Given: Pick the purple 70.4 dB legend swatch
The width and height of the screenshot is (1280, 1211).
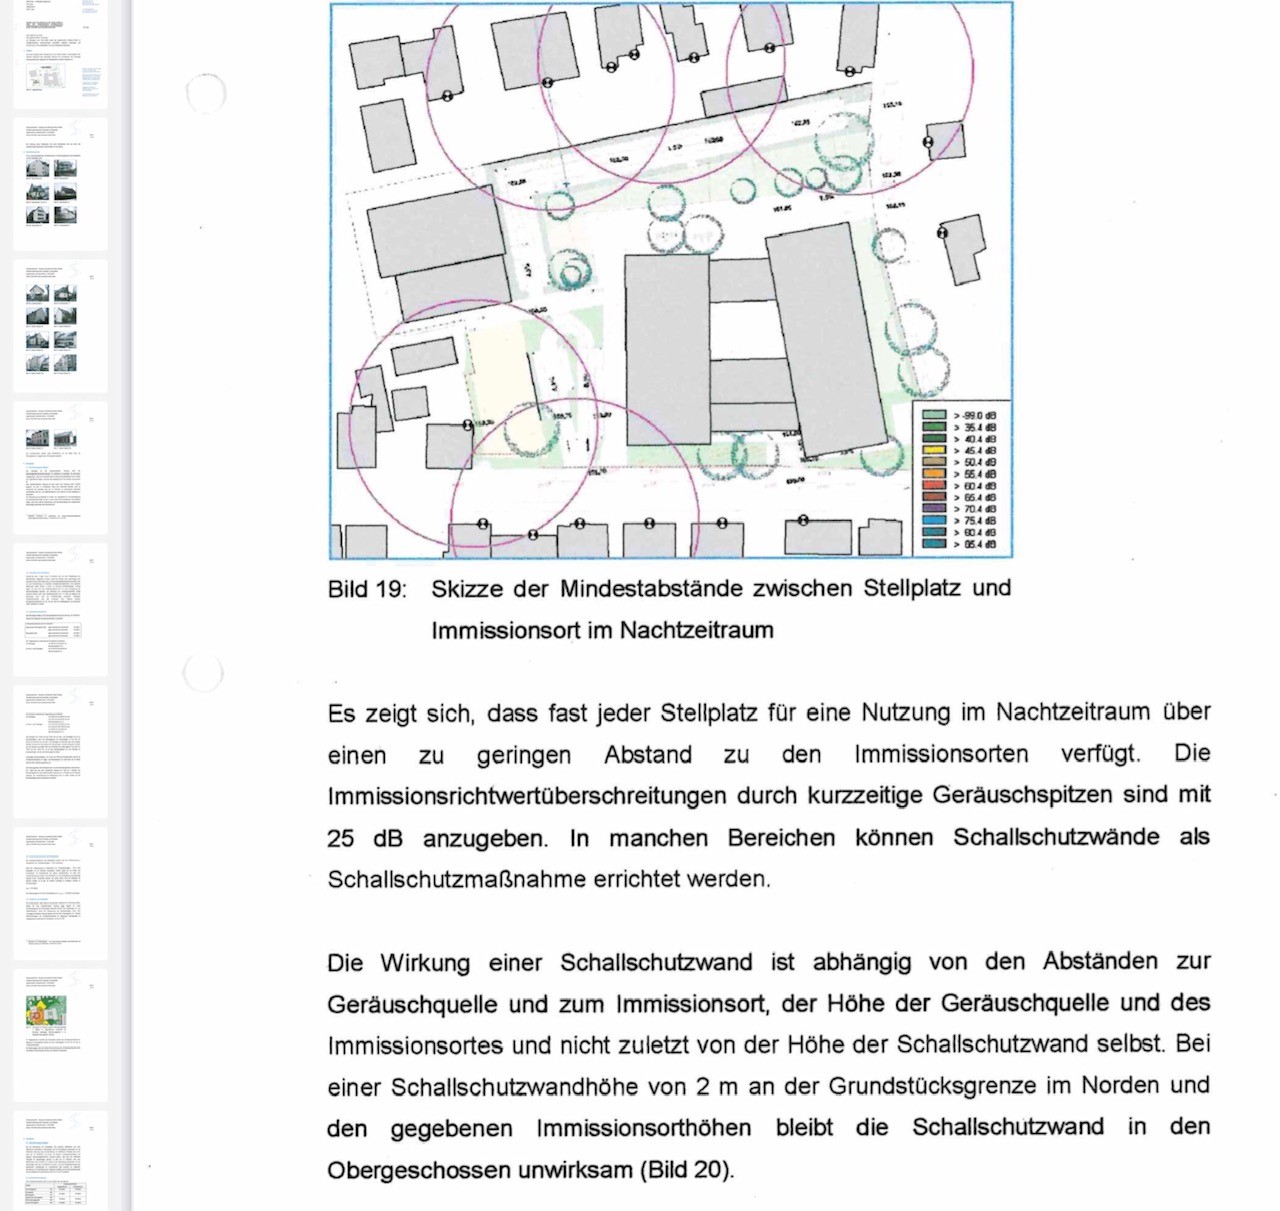Looking at the screenshot, I should [934, 509].
